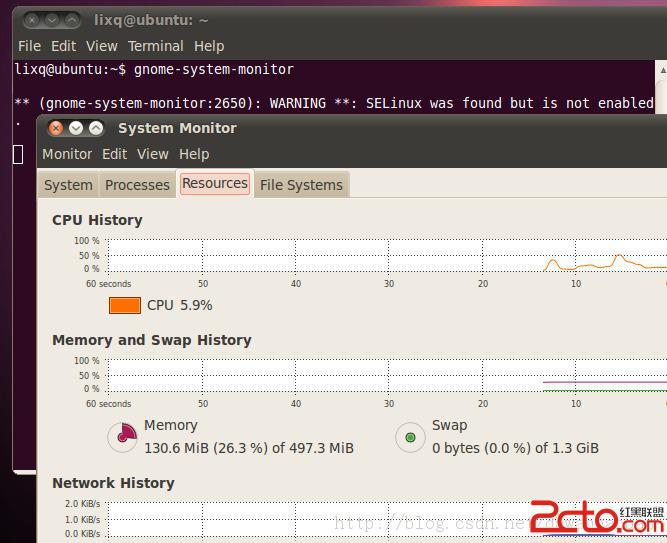This screenshot has width=667, height=543.
Task: Open the File Systems tab
Action: tap(301, 185)
